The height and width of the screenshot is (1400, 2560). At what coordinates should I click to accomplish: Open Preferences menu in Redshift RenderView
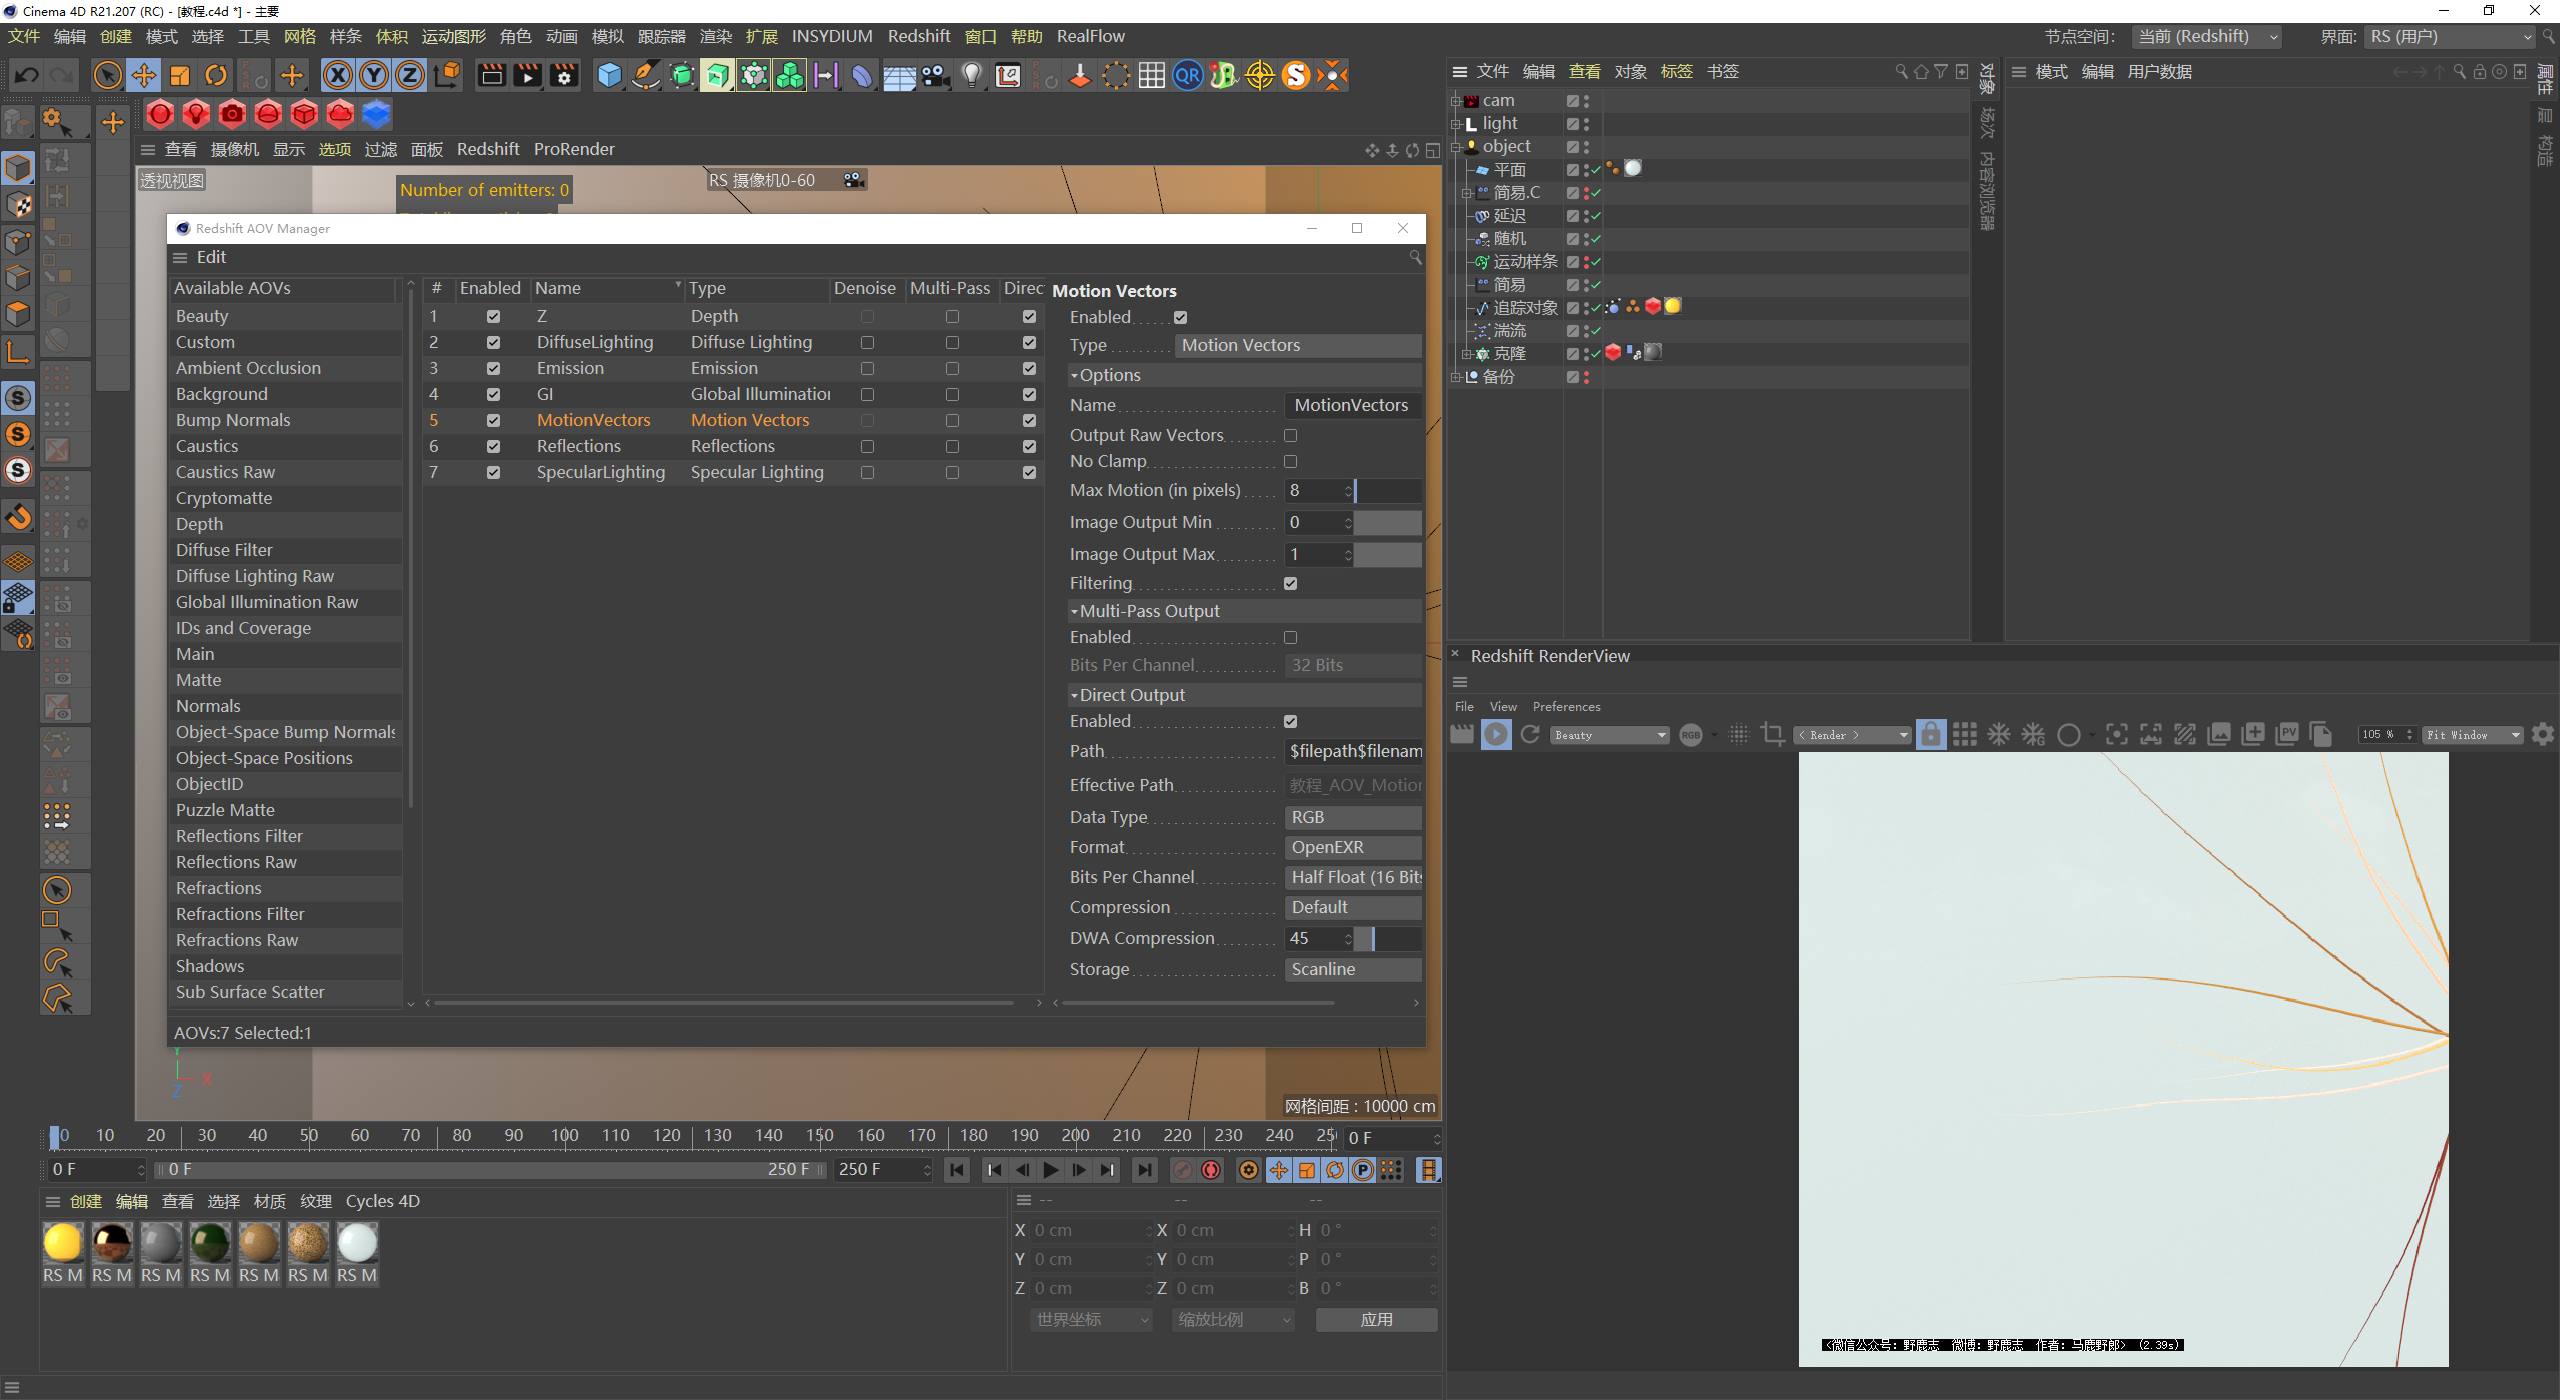[1566, 707]
